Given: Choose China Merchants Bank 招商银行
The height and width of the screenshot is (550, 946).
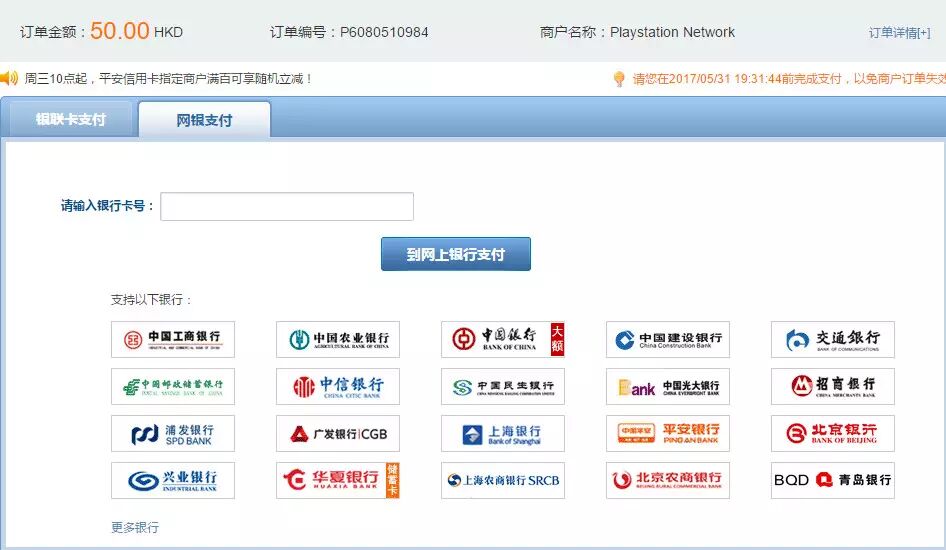Looking at the screenshot, I should 833,387.
